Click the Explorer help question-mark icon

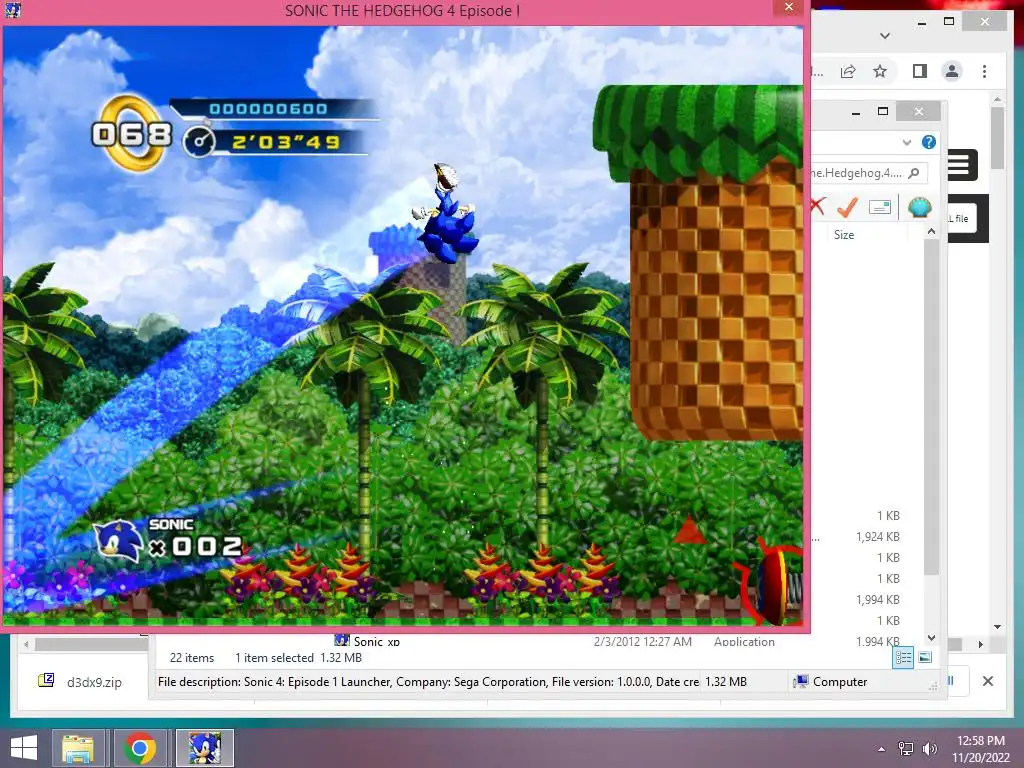click(929, 142)
